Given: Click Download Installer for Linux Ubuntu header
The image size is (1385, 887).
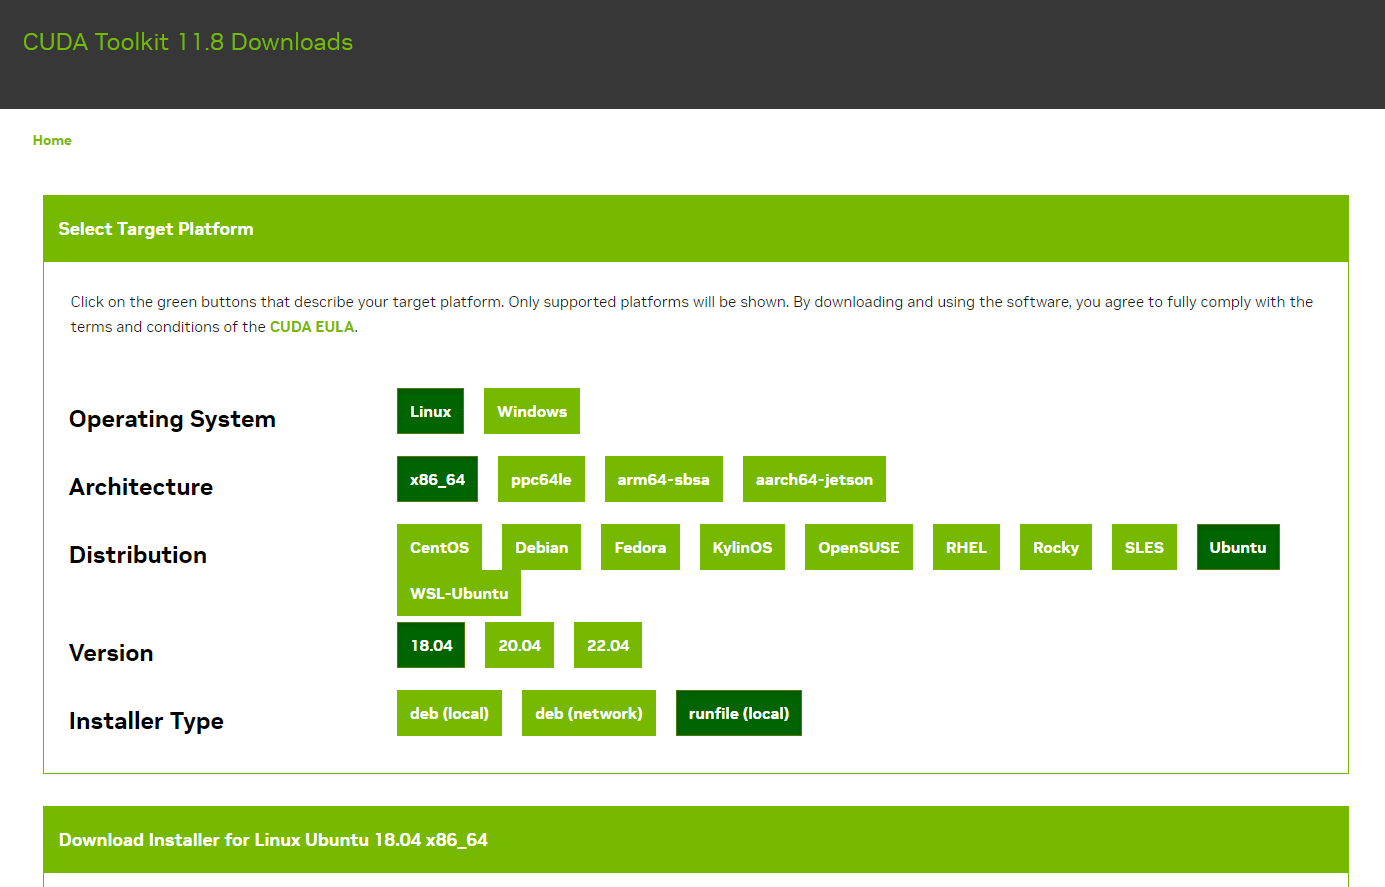Looking at the screenshot, I should (696, 840).
